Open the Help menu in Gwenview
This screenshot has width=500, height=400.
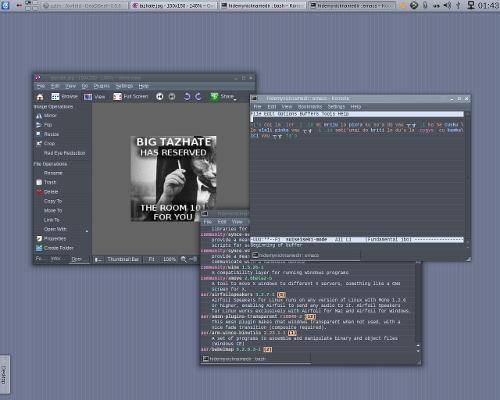144,86
